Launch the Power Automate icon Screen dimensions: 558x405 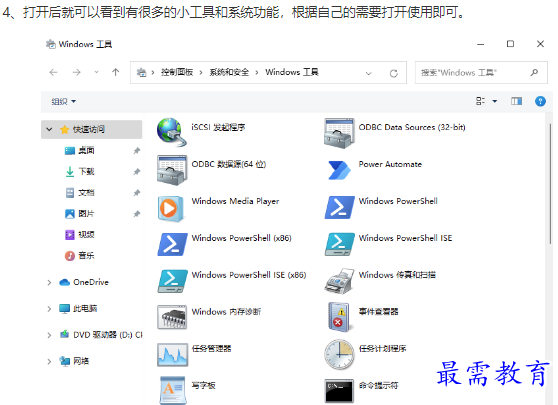339,170
